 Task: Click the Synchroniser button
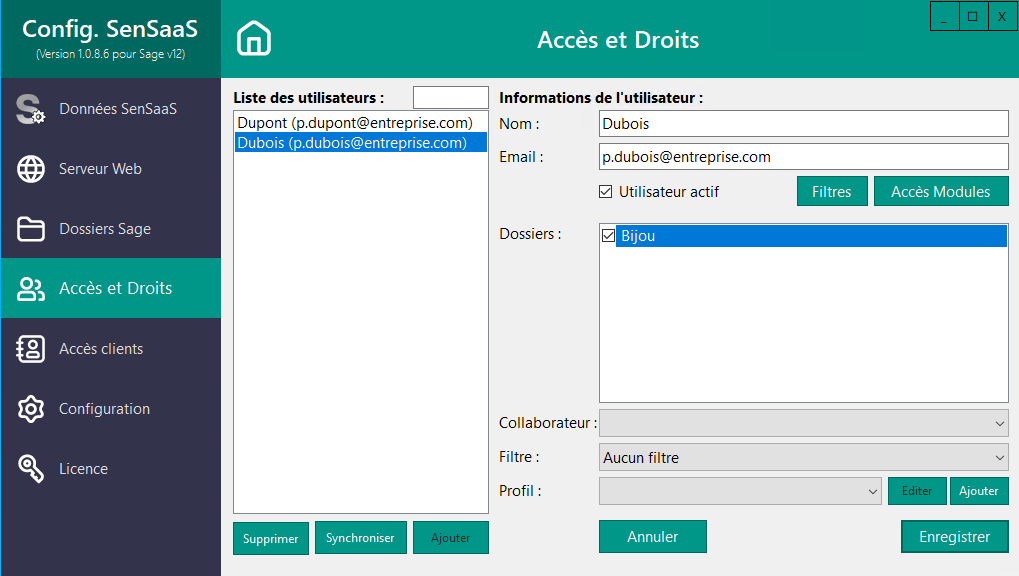[x=361, y=538]
